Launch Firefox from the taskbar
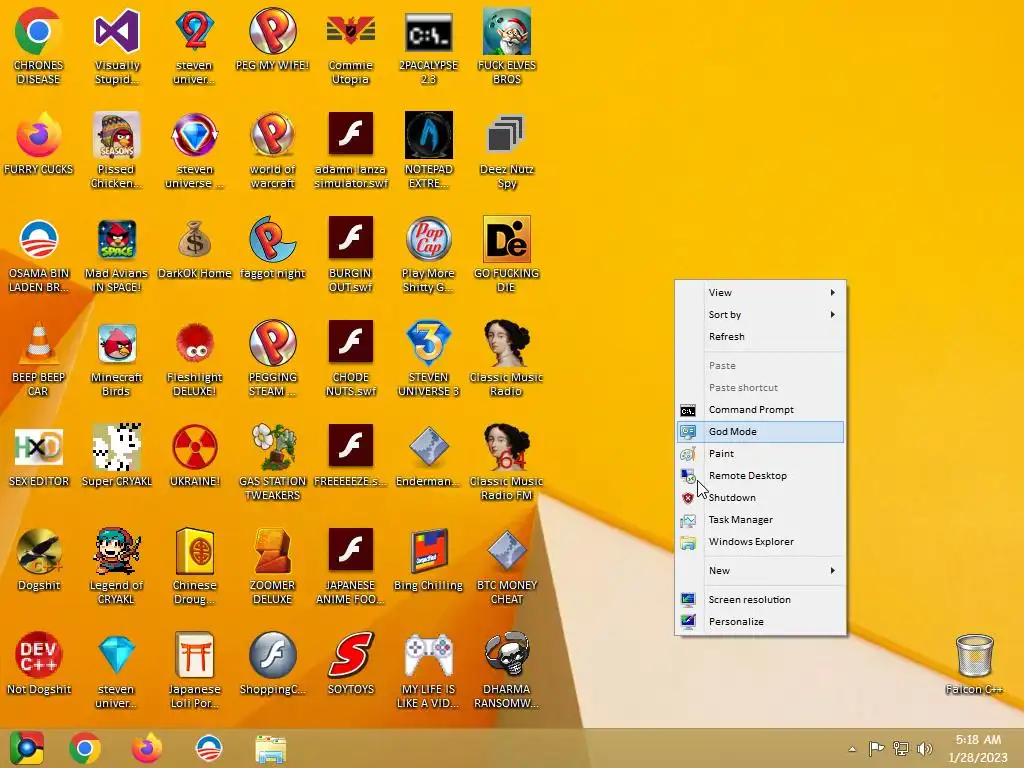1024x768 pixels. point(147,748)
